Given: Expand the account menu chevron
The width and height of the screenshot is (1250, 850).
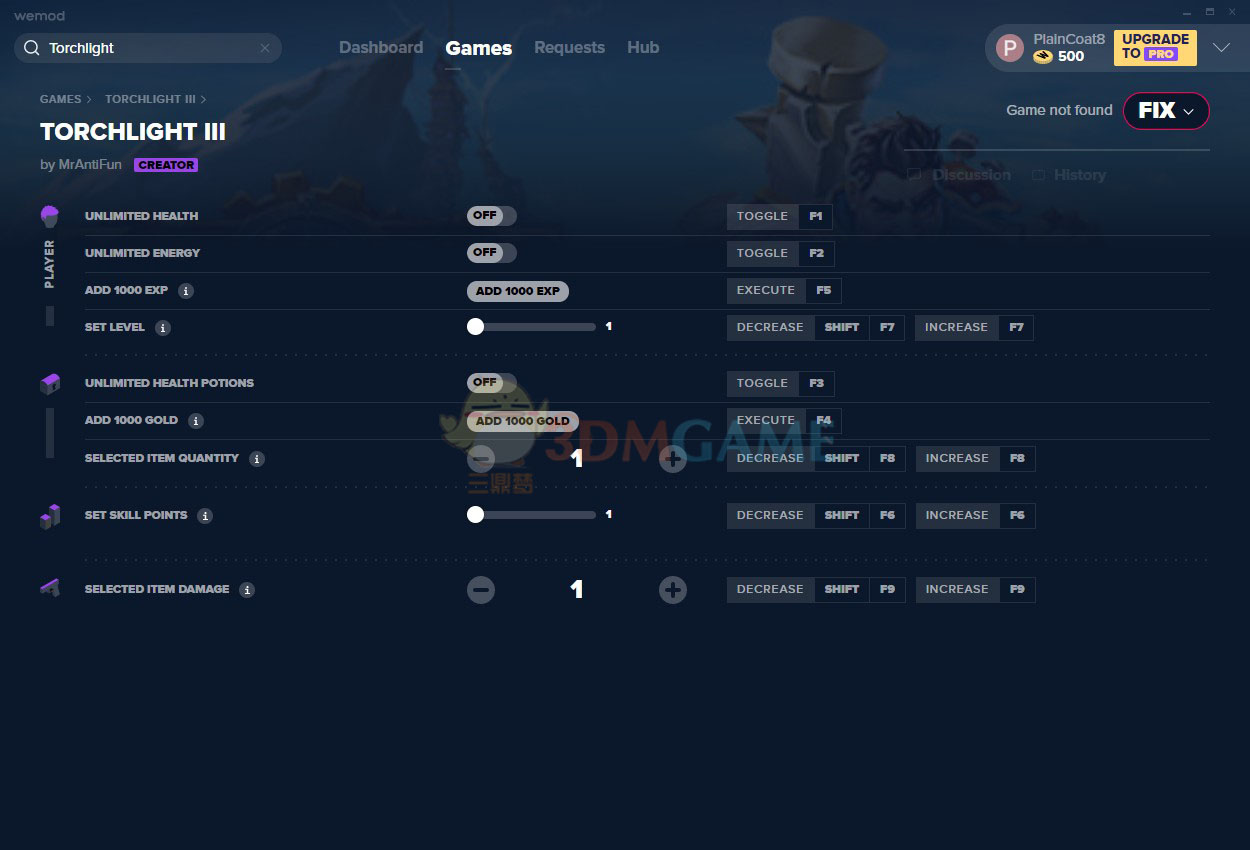Looking at the screenshot, I should (1221, 47).
